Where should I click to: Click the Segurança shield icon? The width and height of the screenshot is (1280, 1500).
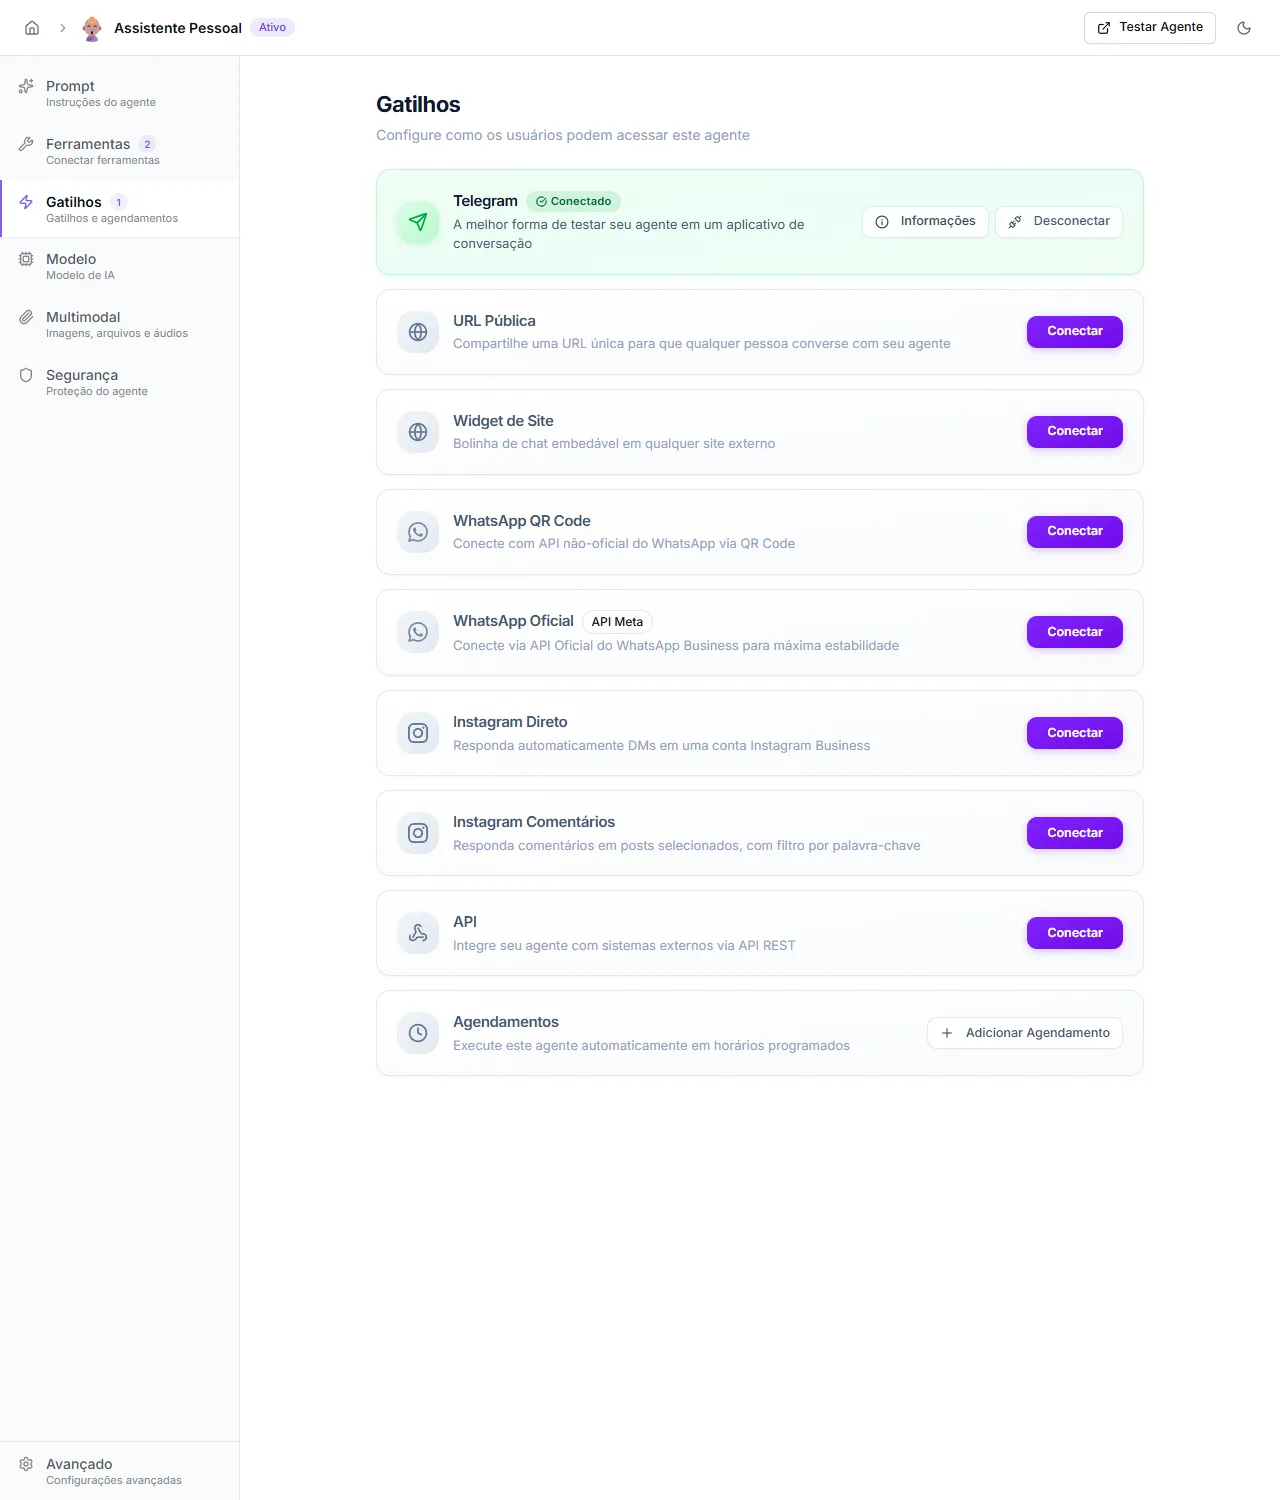pos(26,375)
